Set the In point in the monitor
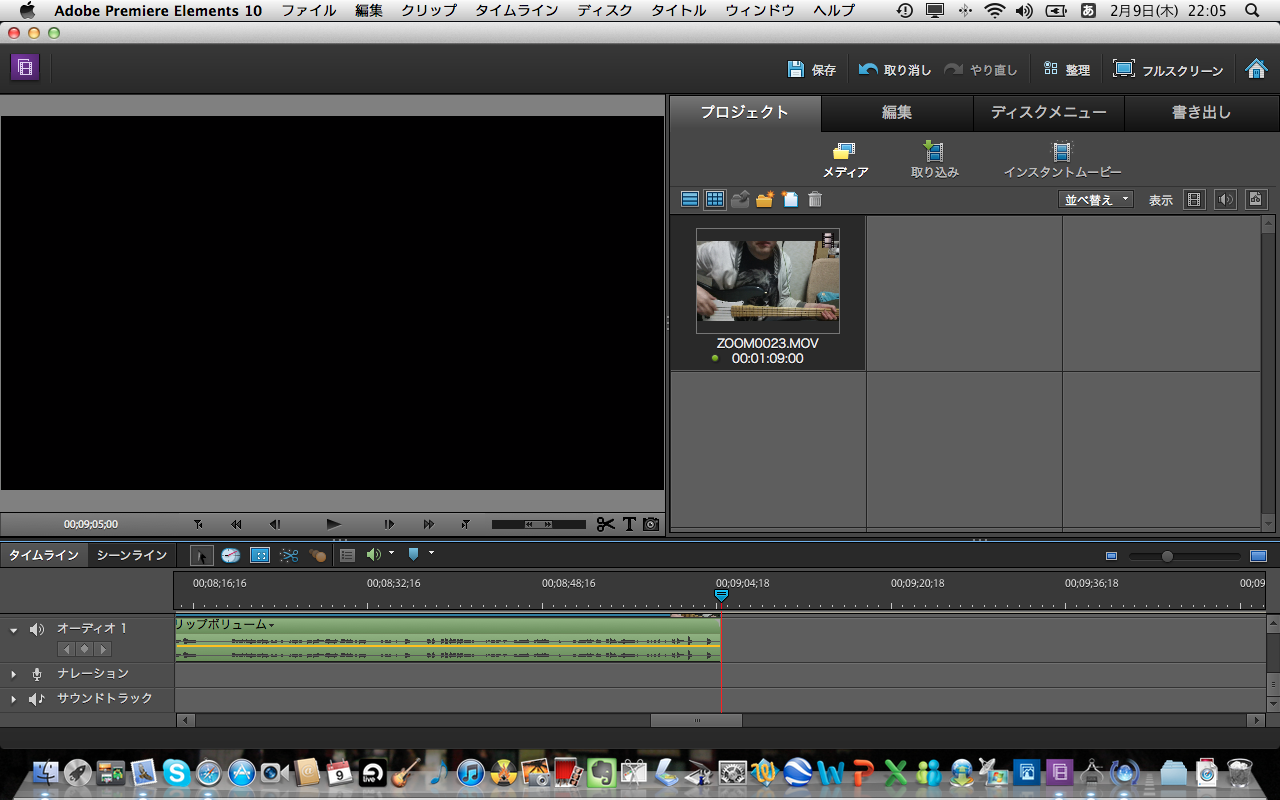The image size is (1280, 800). click(x=198, y=524)
